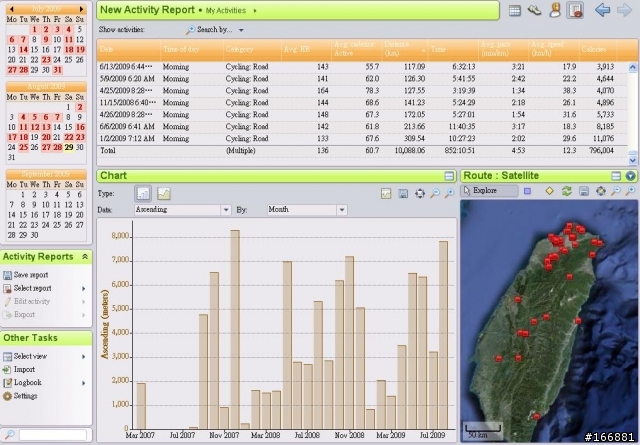Viewport: 640px width, 445px height.
Task: Click the southernmost red marker on map
Action: point(536,416)
